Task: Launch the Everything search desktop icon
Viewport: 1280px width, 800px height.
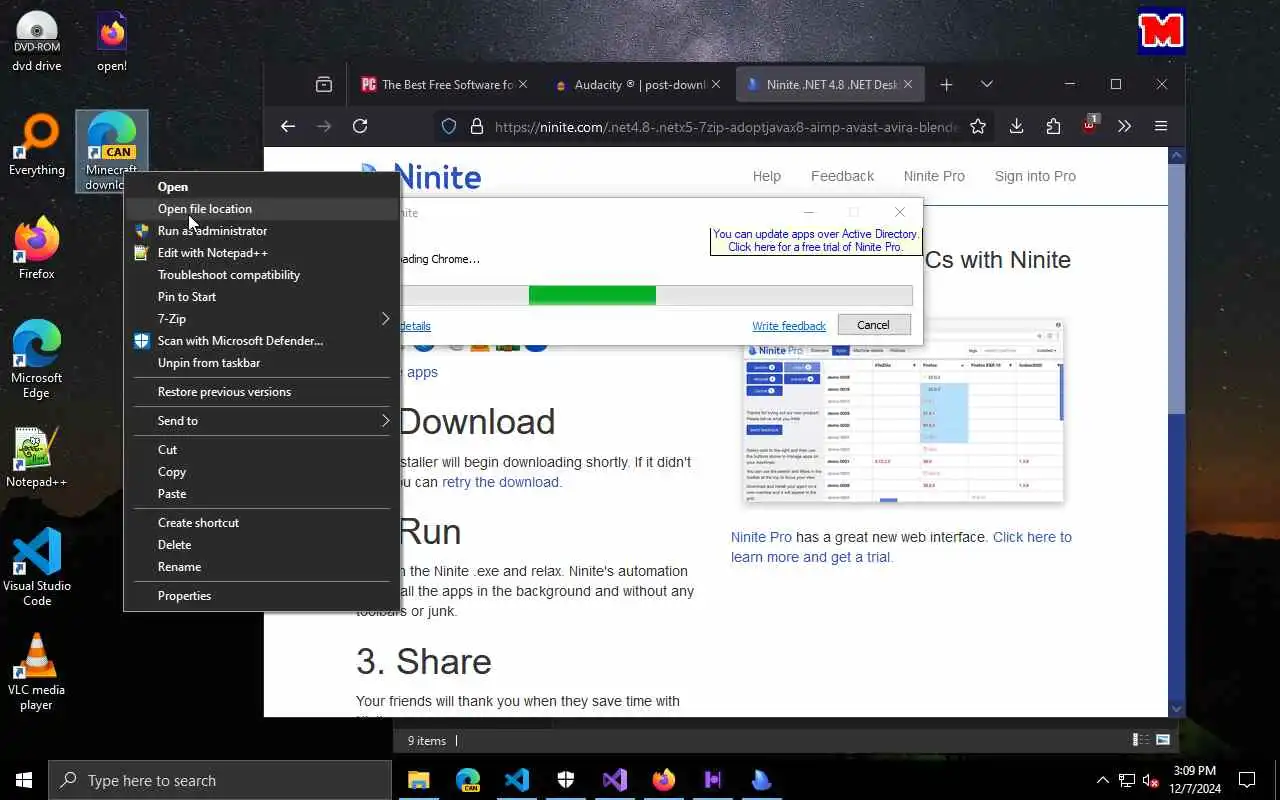Action: tap(37, 146)
